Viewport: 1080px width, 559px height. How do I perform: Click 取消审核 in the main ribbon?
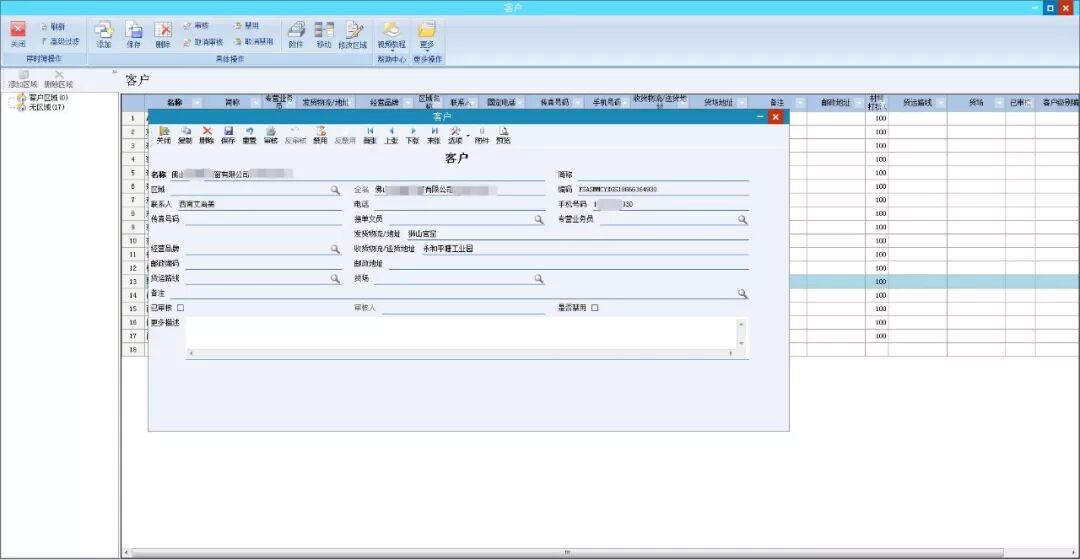click(203, 42)
